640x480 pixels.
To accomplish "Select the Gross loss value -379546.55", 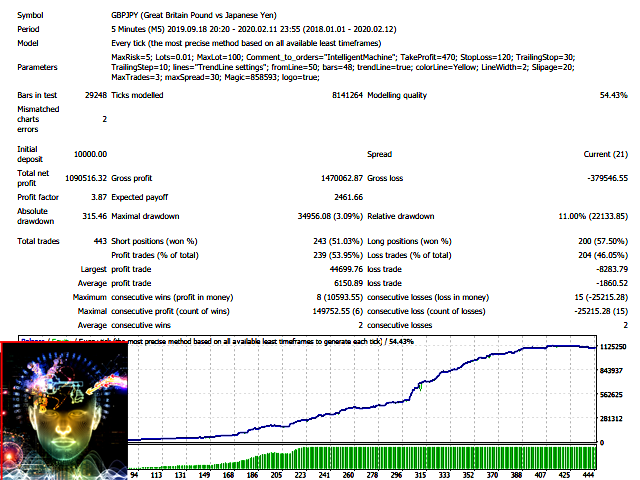I will [607, 178].
